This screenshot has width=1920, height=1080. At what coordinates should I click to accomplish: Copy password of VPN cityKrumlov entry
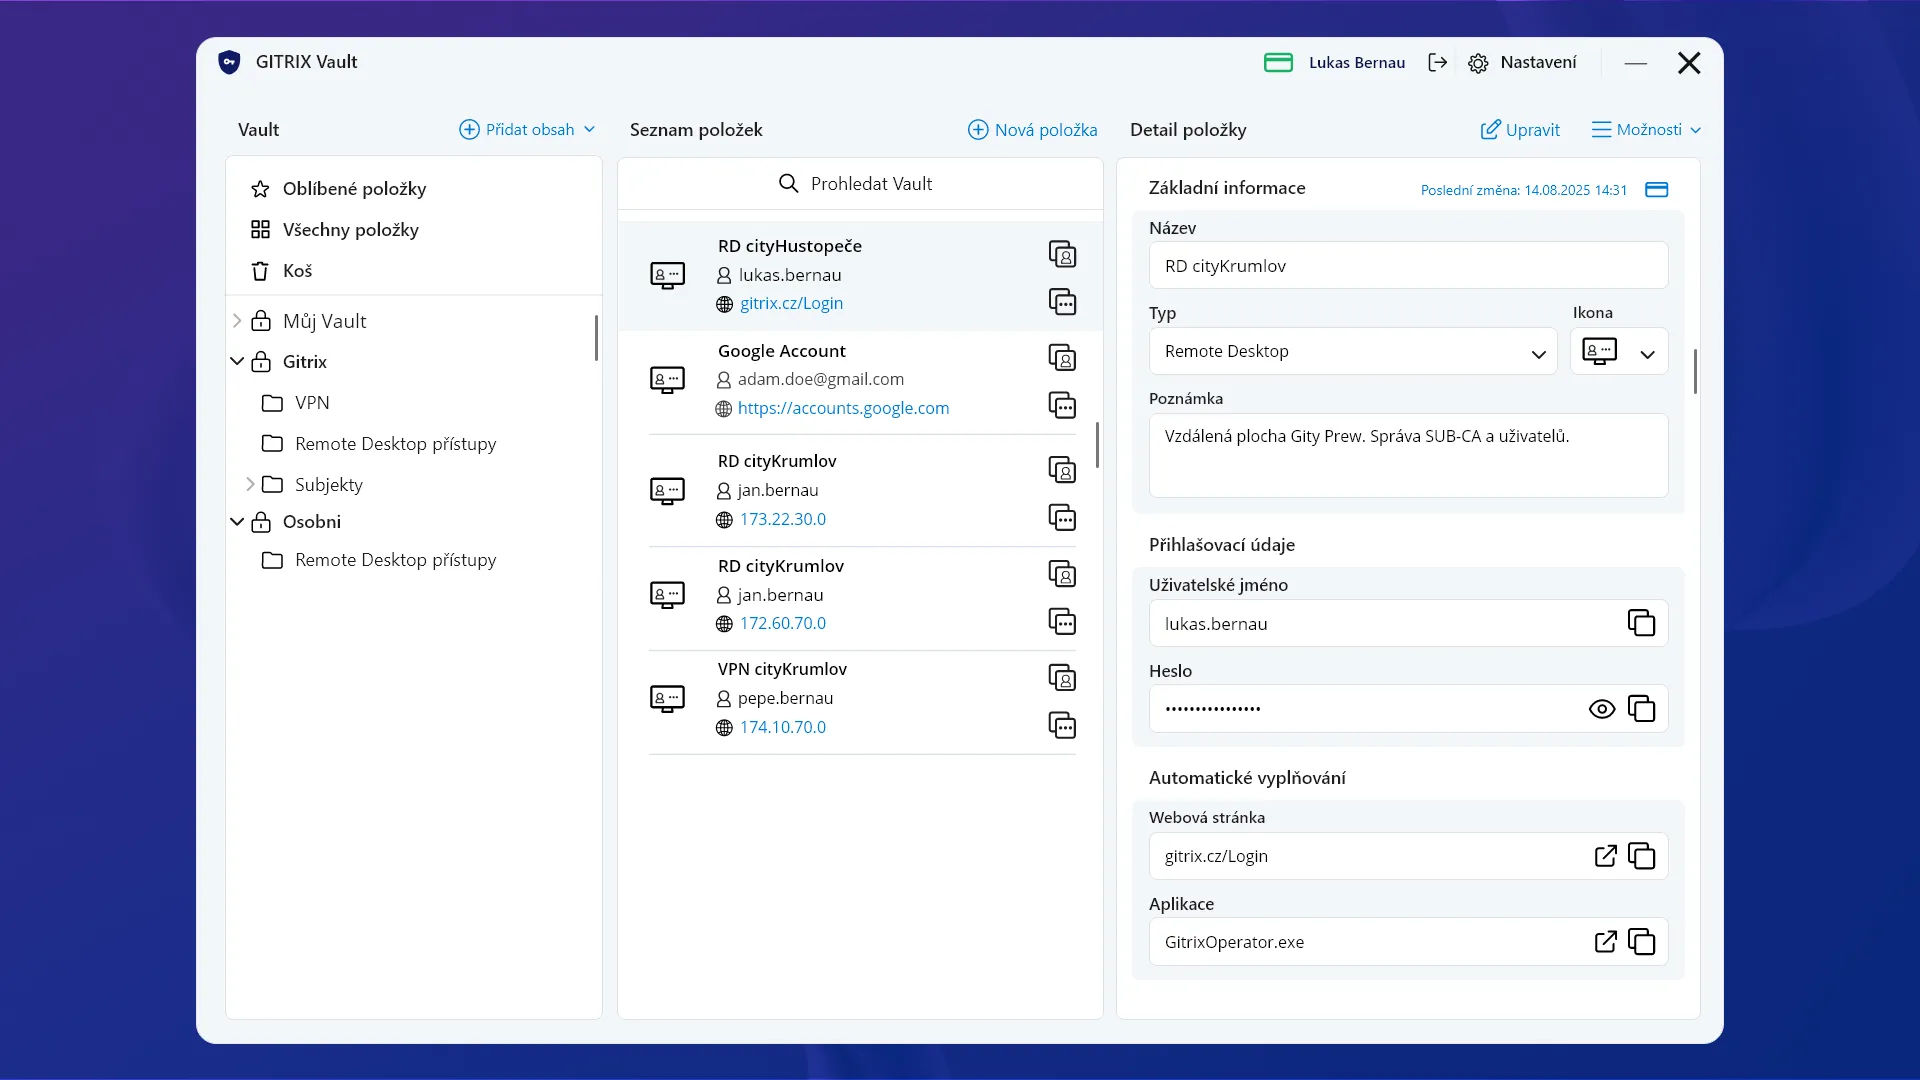(x=1063, y=725)
